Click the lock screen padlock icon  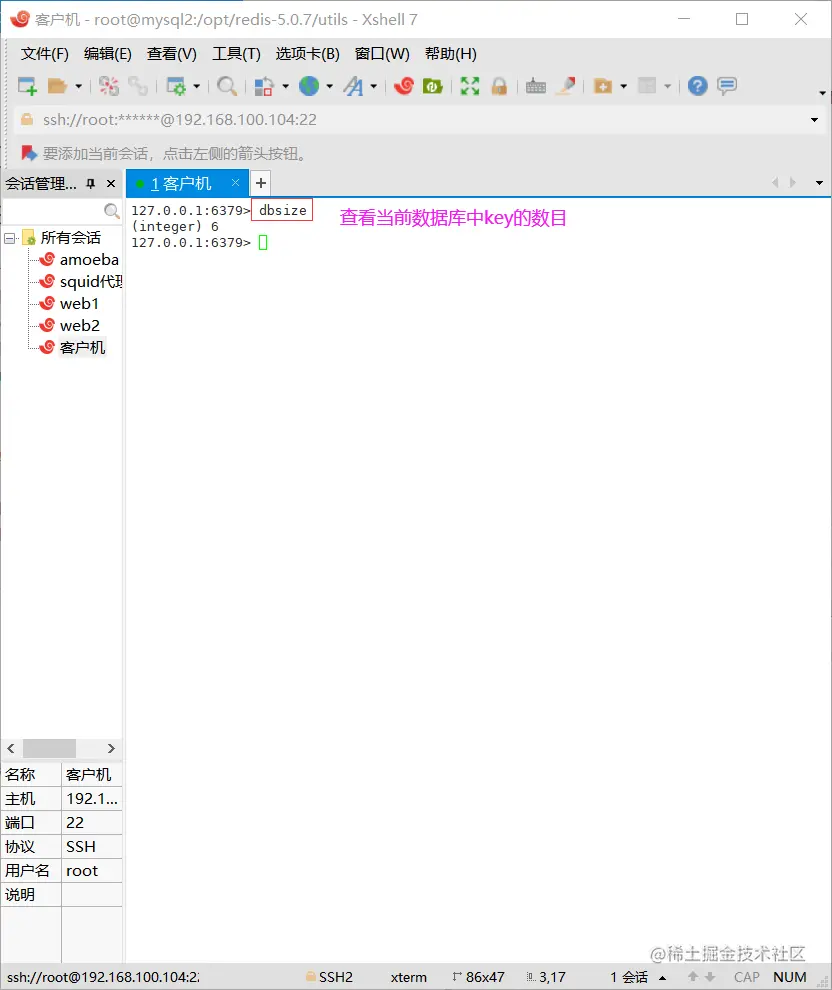coord(499,86)
